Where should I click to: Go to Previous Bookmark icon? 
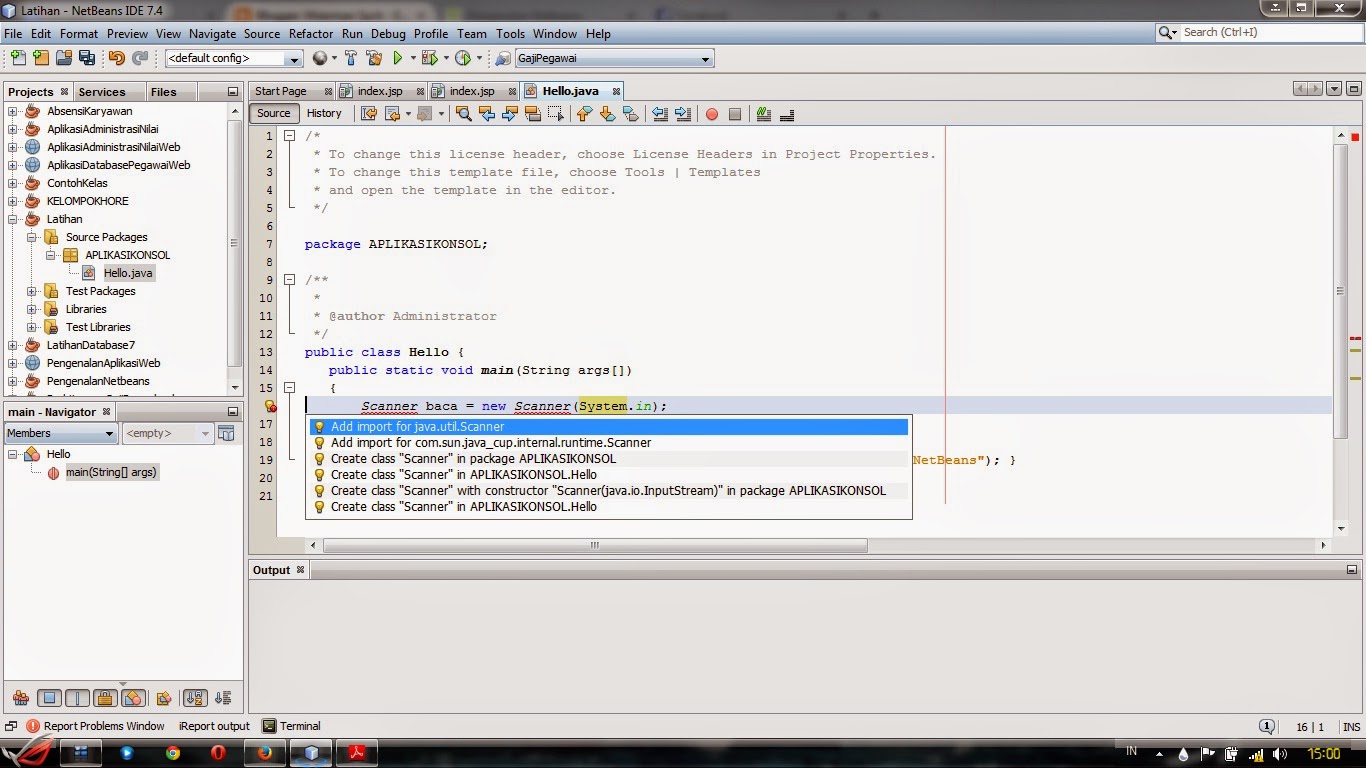[584, 114]
